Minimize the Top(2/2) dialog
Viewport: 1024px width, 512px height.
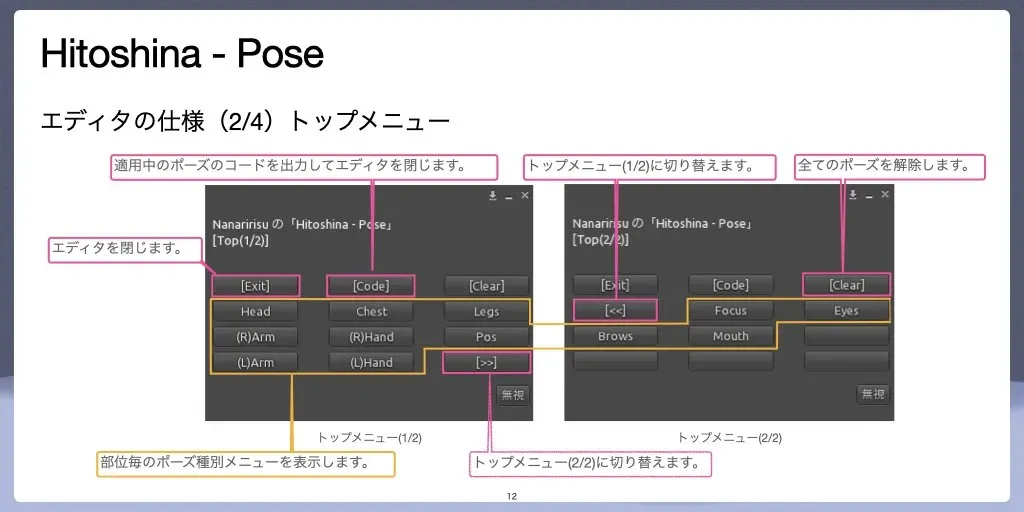pyautogui.click(x=869, y=195)
